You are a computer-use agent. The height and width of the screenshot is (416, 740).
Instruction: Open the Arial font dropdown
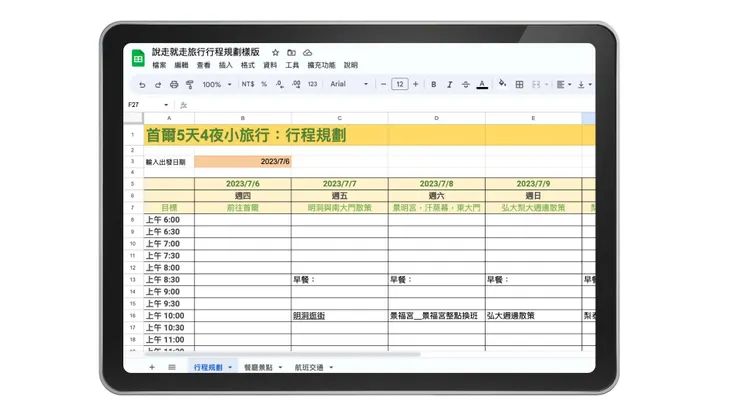point(349,84)
